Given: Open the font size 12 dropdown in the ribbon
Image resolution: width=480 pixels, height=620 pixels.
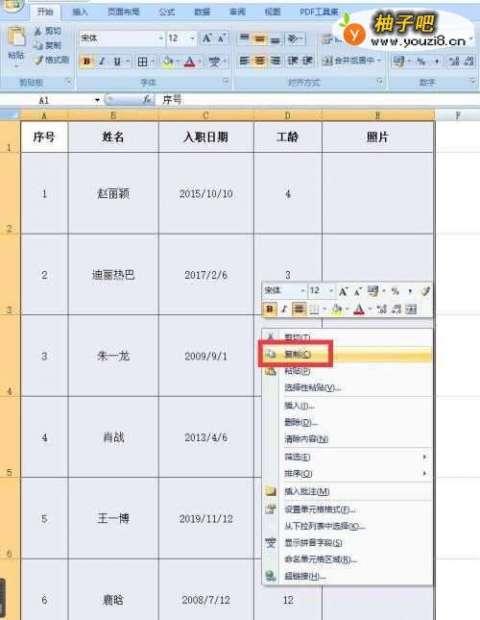Looking at the screenshot, I should tap(192, 38).
